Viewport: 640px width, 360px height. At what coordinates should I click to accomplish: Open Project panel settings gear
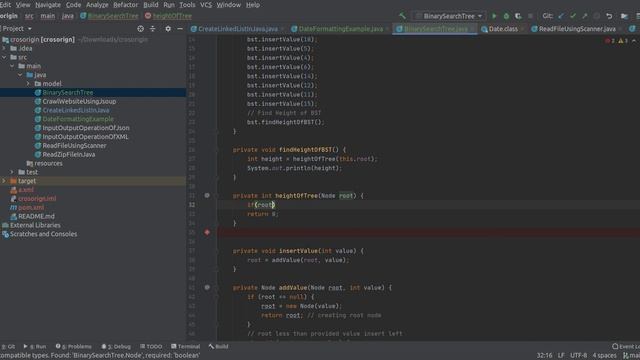coord(168,29)
